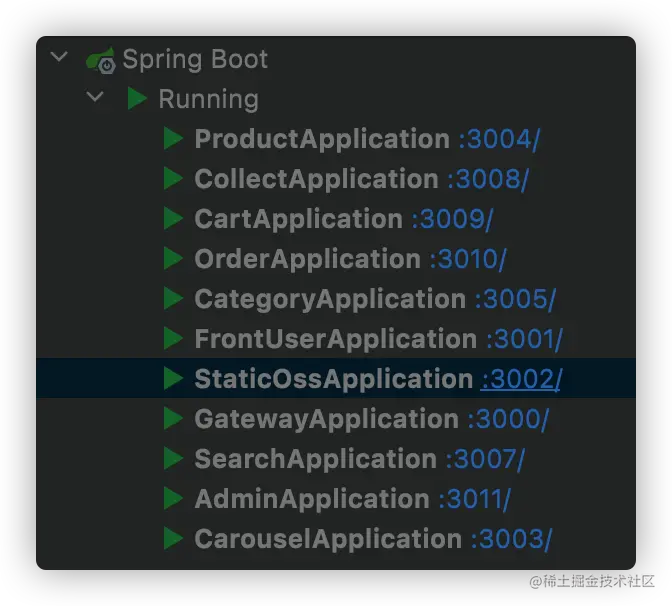
Task: Click the run icon beside CarouselApplication
Action: pyautogui.click(x=173, y=538)
